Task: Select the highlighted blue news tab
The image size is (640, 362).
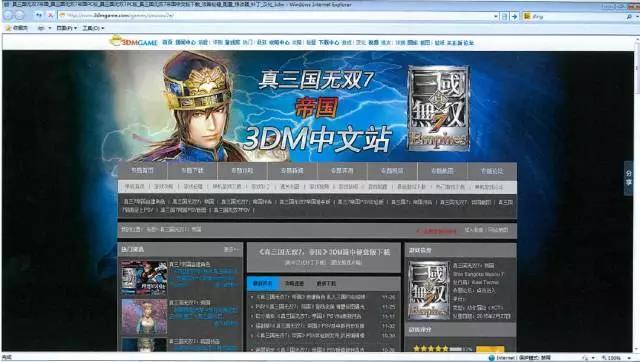Action: click(x=263, y=283)
